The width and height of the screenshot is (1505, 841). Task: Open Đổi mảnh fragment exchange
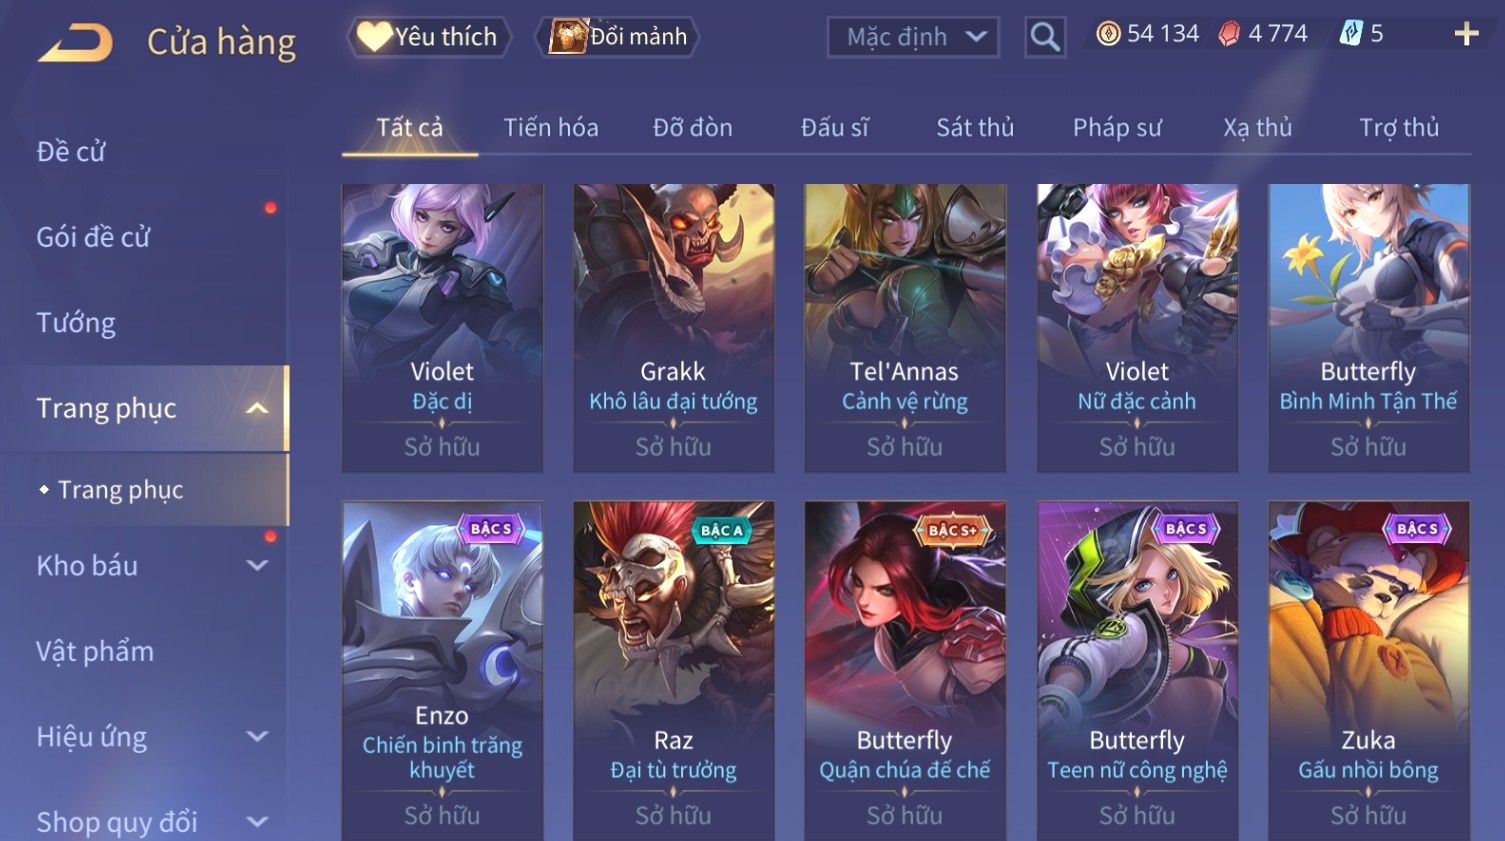click(617, 37)
